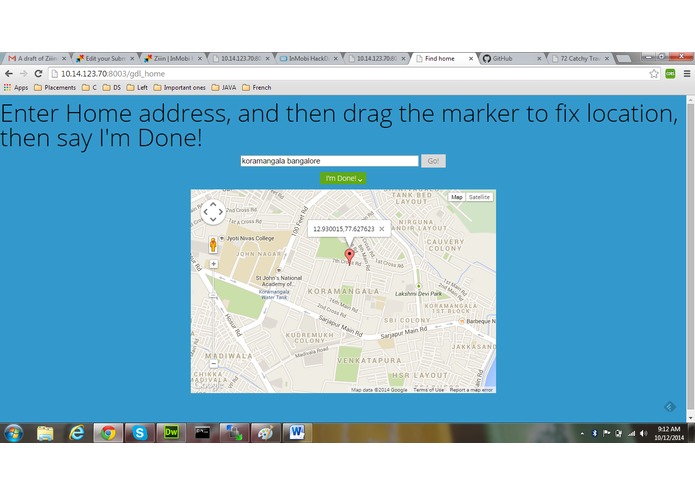Switch to the Edit your Subm tab
Image resolution: width=695 pixels, height=494 pixels.
click(105, 58)
